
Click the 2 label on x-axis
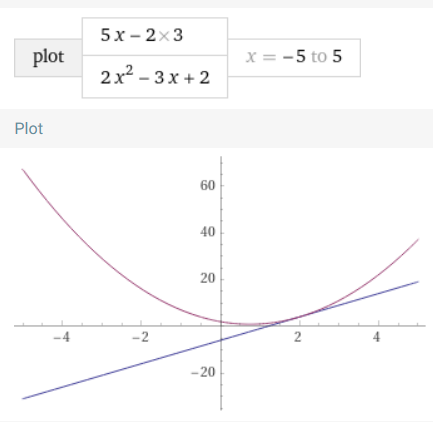click(298, 337)
